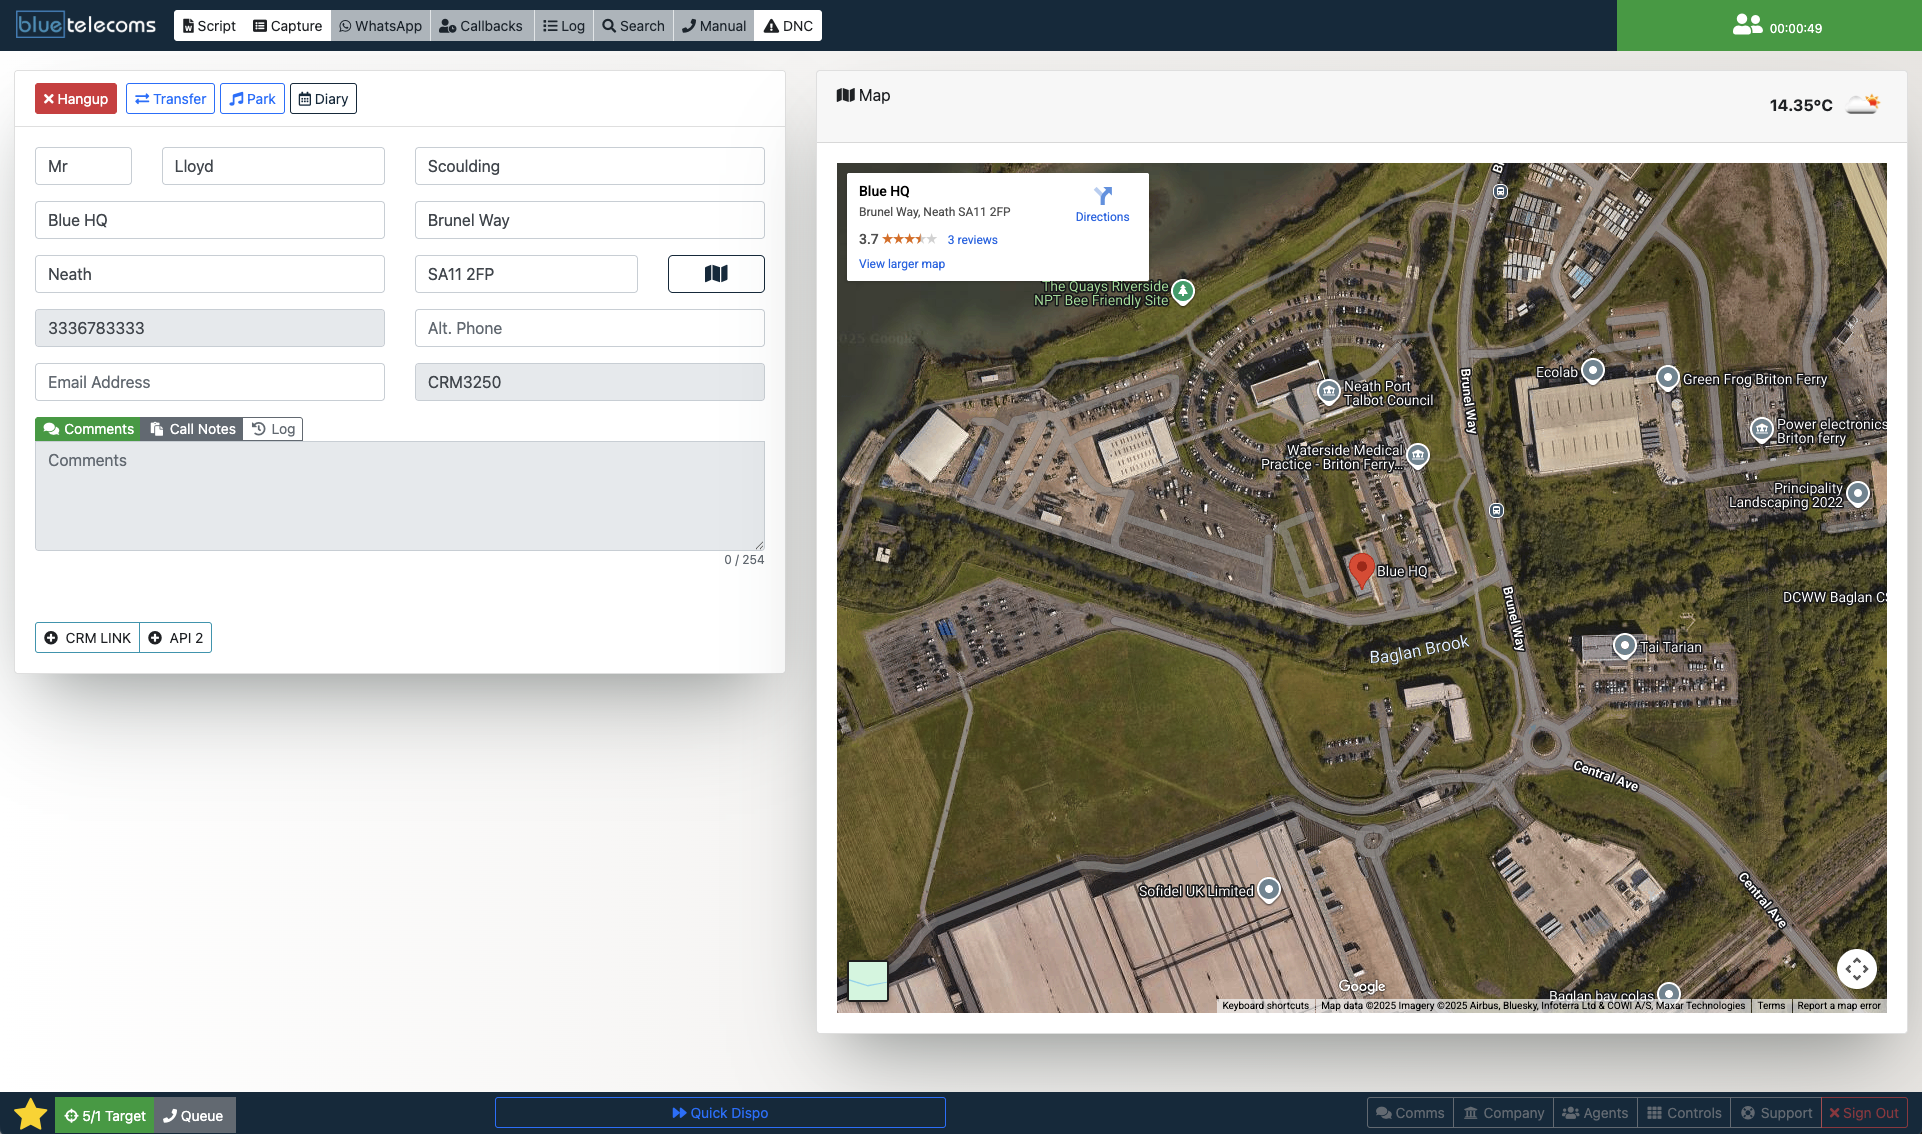
Task: Switch to the Log tab in the notes panel
Action: coord(272,428)
